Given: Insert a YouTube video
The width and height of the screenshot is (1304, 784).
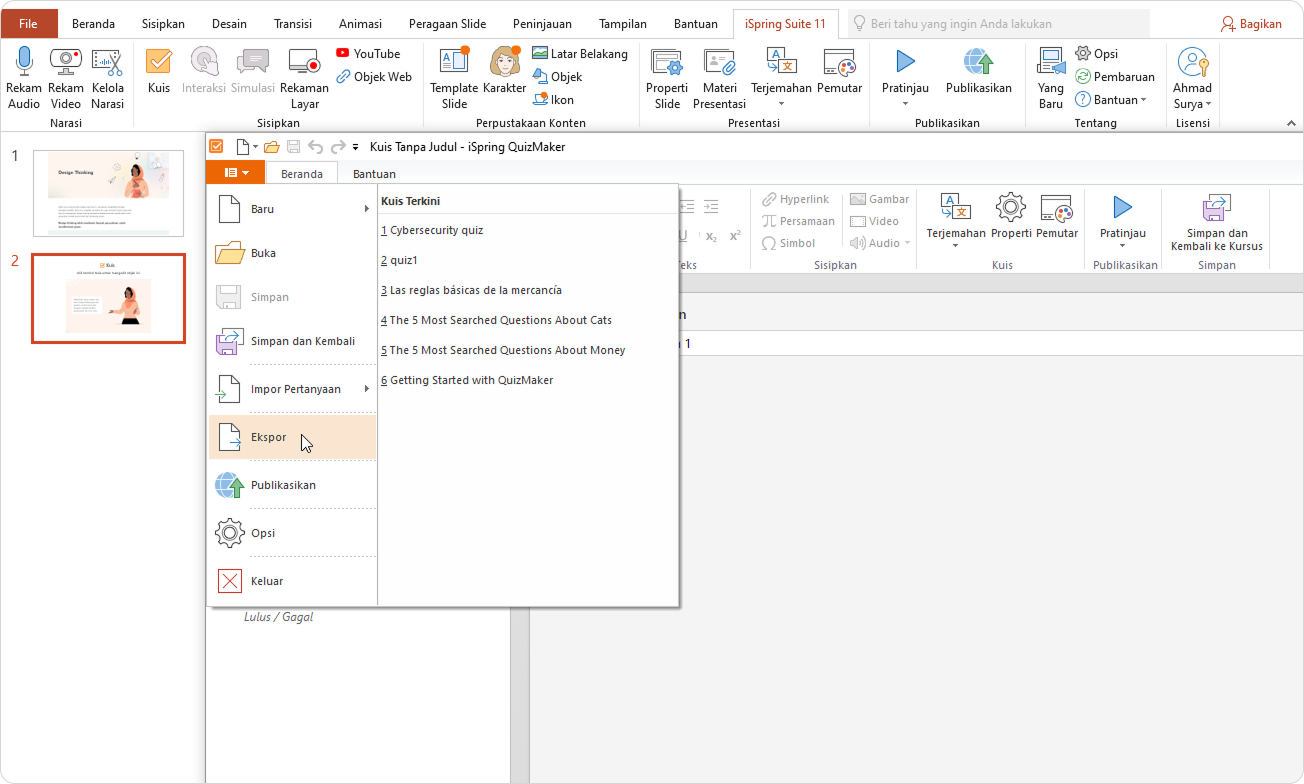Looking at the screenshot, I should pyautogui.click(x=368, y=54).
